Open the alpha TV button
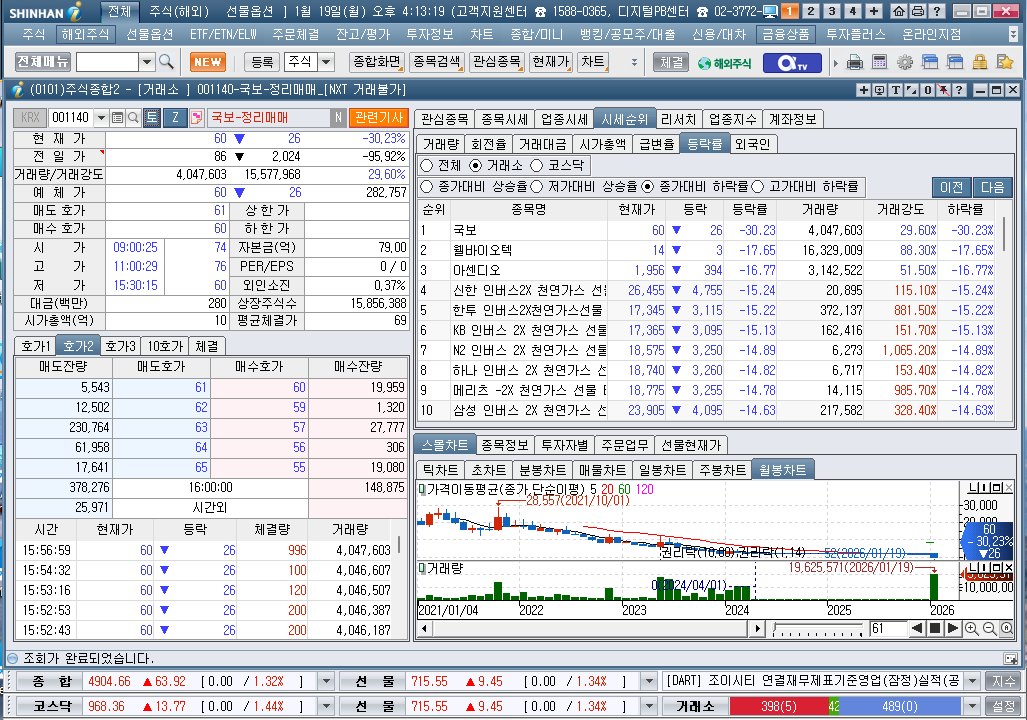 tap(791, 63)
